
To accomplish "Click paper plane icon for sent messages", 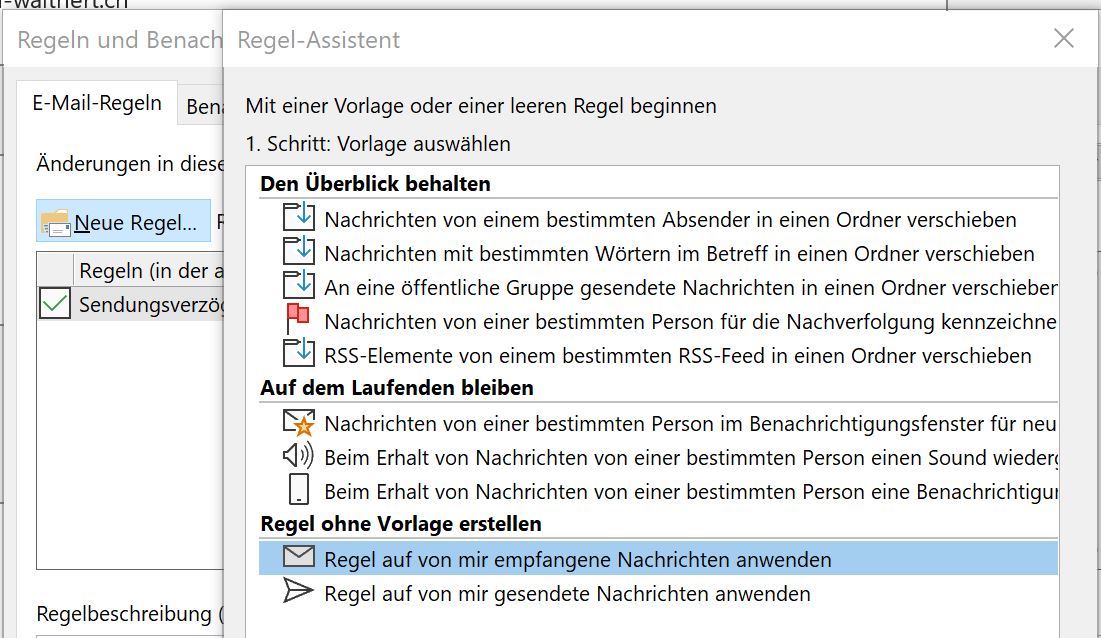I will point(298,591).
